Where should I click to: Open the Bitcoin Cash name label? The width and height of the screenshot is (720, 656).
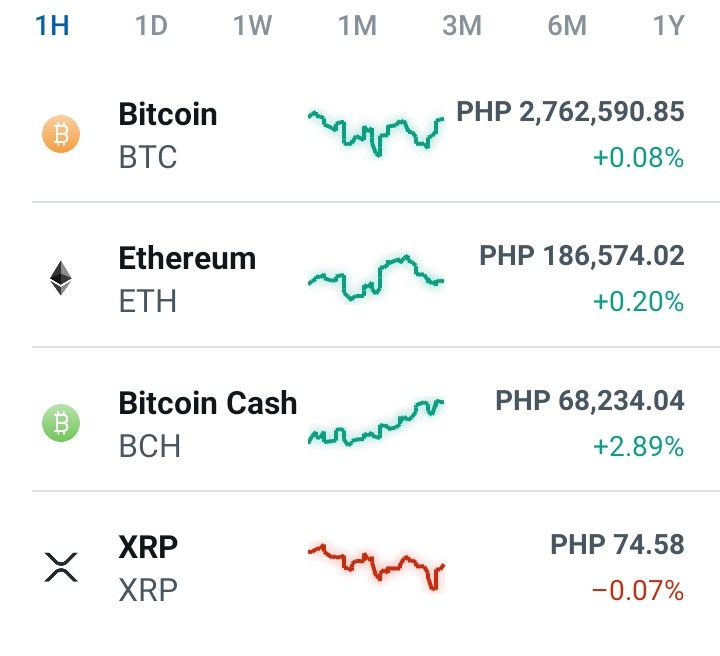208,403
